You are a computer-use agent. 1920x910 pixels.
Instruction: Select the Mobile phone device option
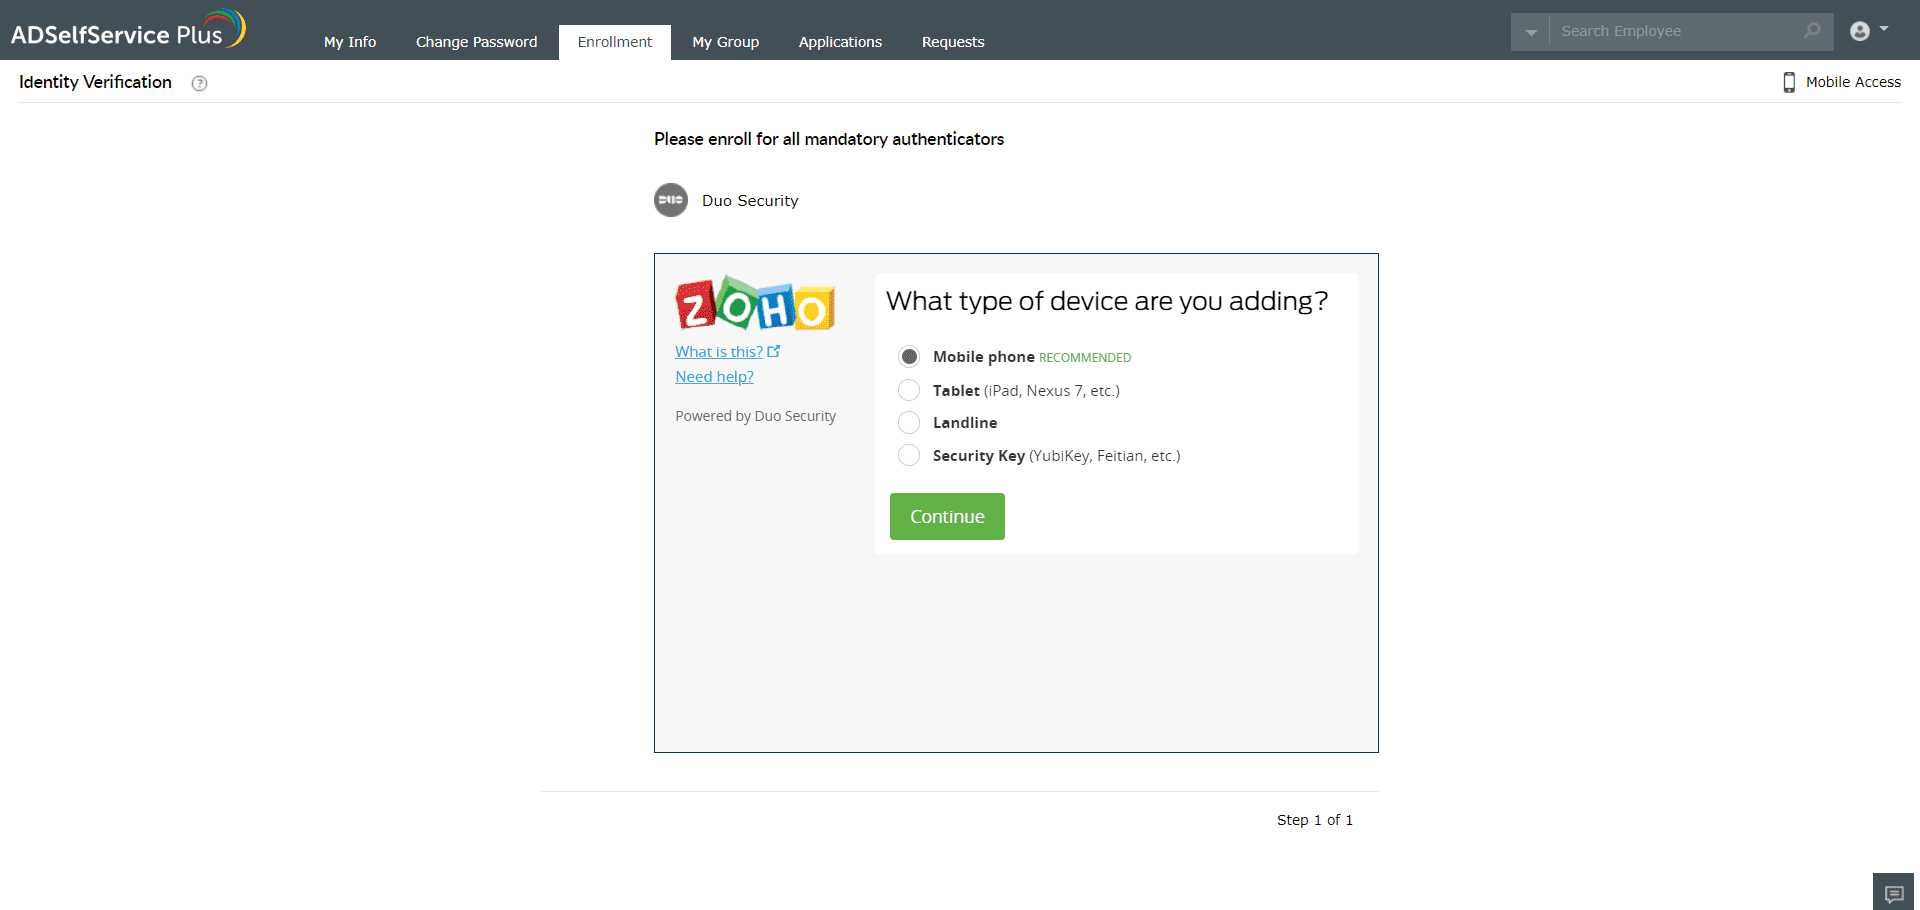[909, 356]
